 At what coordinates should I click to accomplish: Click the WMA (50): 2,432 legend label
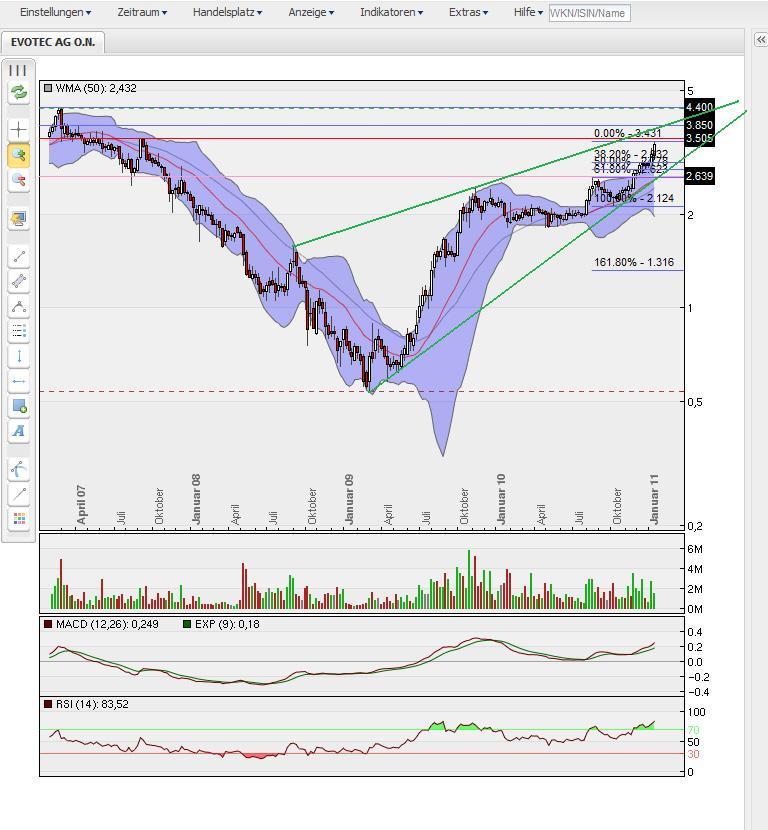[96, 88]
